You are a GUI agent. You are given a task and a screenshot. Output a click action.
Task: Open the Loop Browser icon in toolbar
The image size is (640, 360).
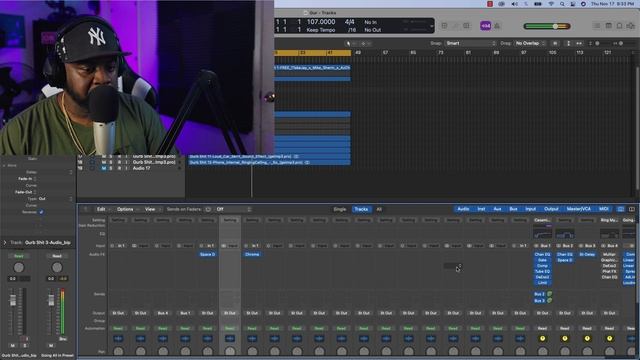(x=620, y=26)
